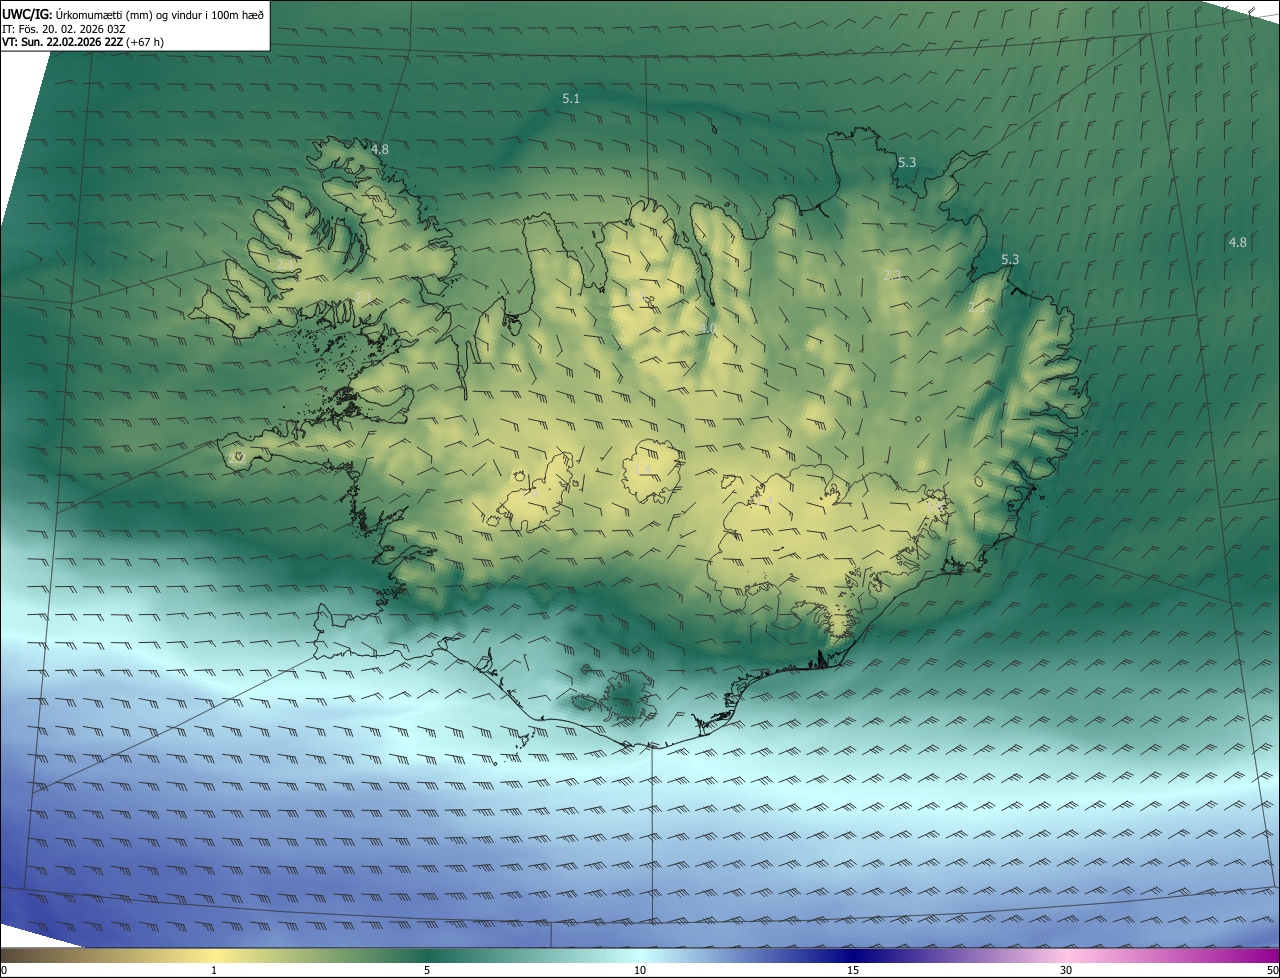Click the 50 tick label on the color scale
Viewport: 1280px width, 978px height.
[1272, 970]
